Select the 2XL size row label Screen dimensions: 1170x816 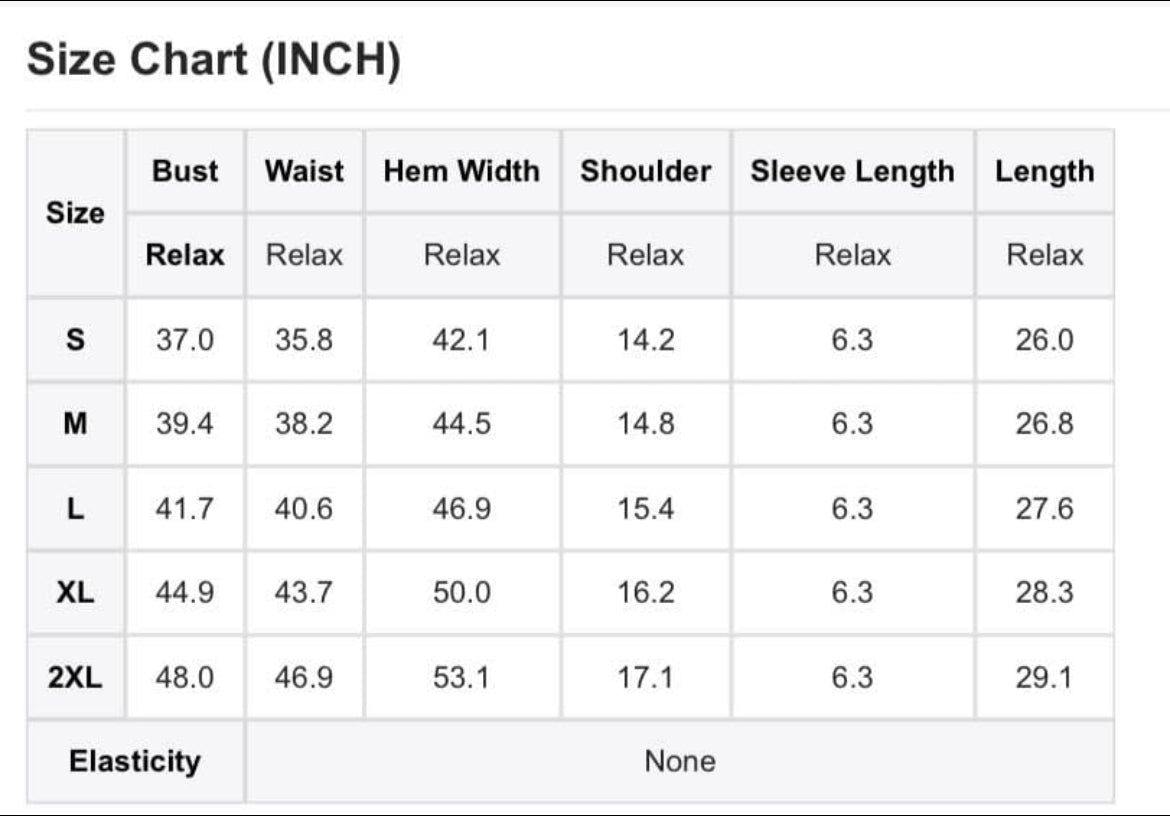point(75,677)
